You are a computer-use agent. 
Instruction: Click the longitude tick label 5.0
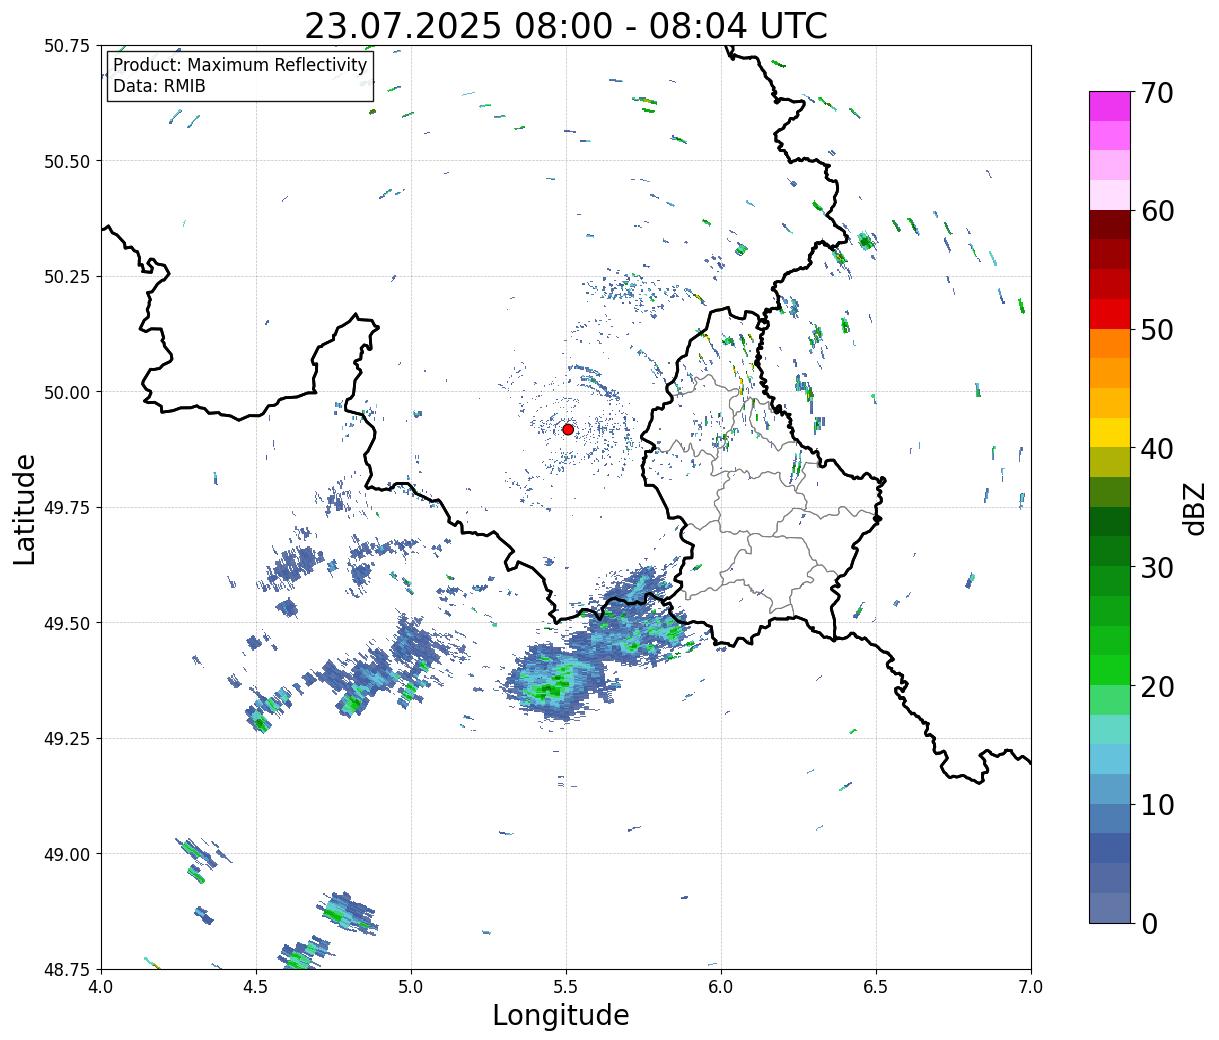pyautogui.click(x=411, y=987)
